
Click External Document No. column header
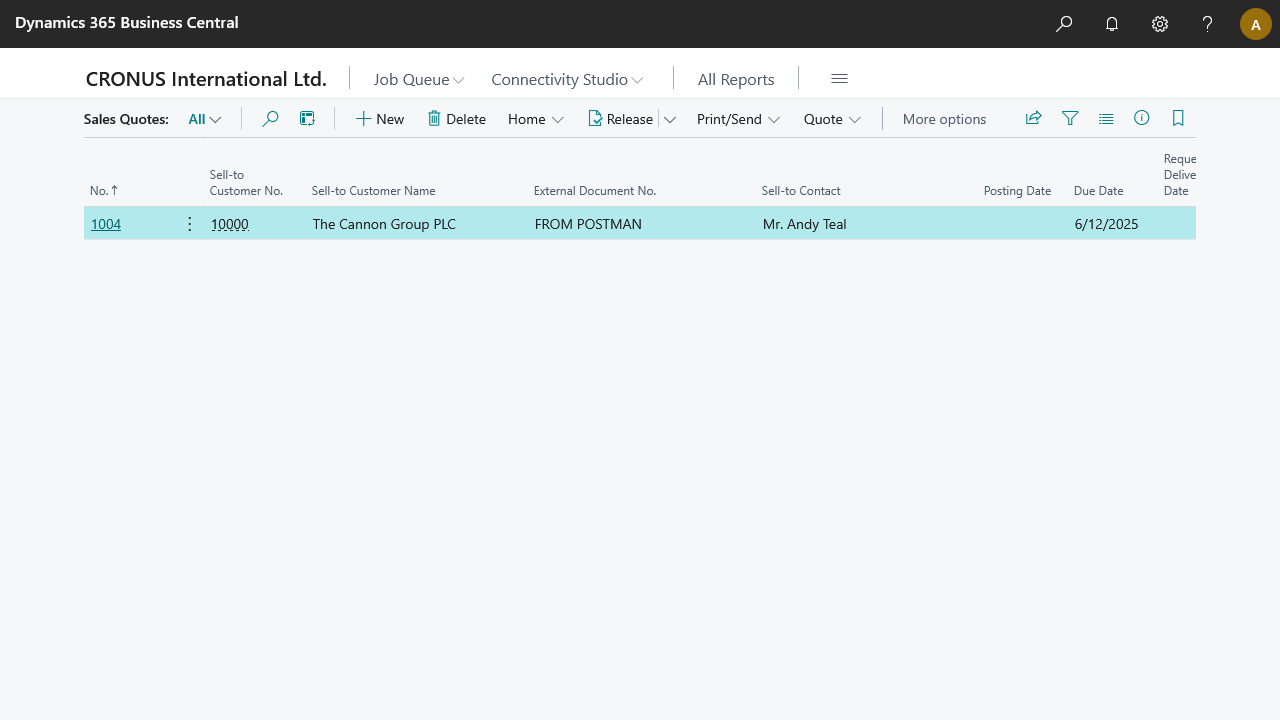[x=594, y=190]
